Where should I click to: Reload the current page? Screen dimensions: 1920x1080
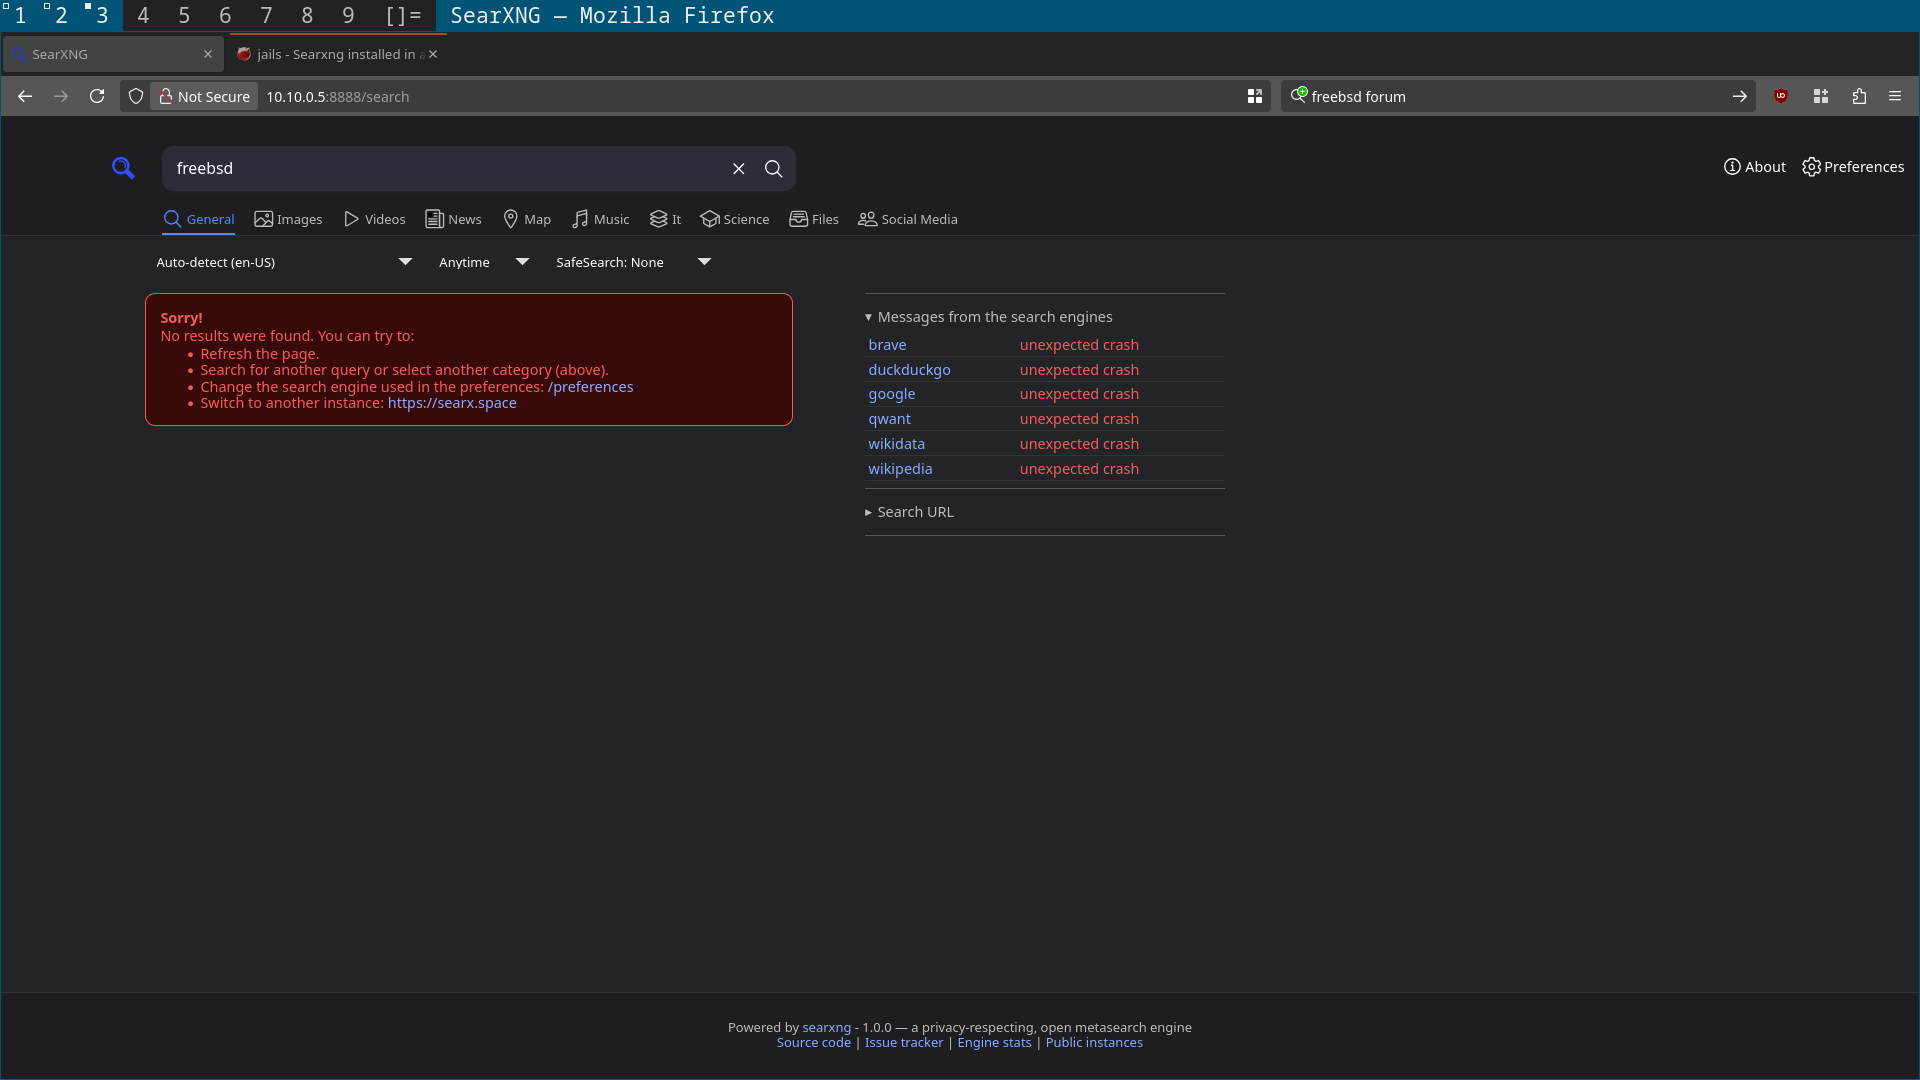point(97,96)
